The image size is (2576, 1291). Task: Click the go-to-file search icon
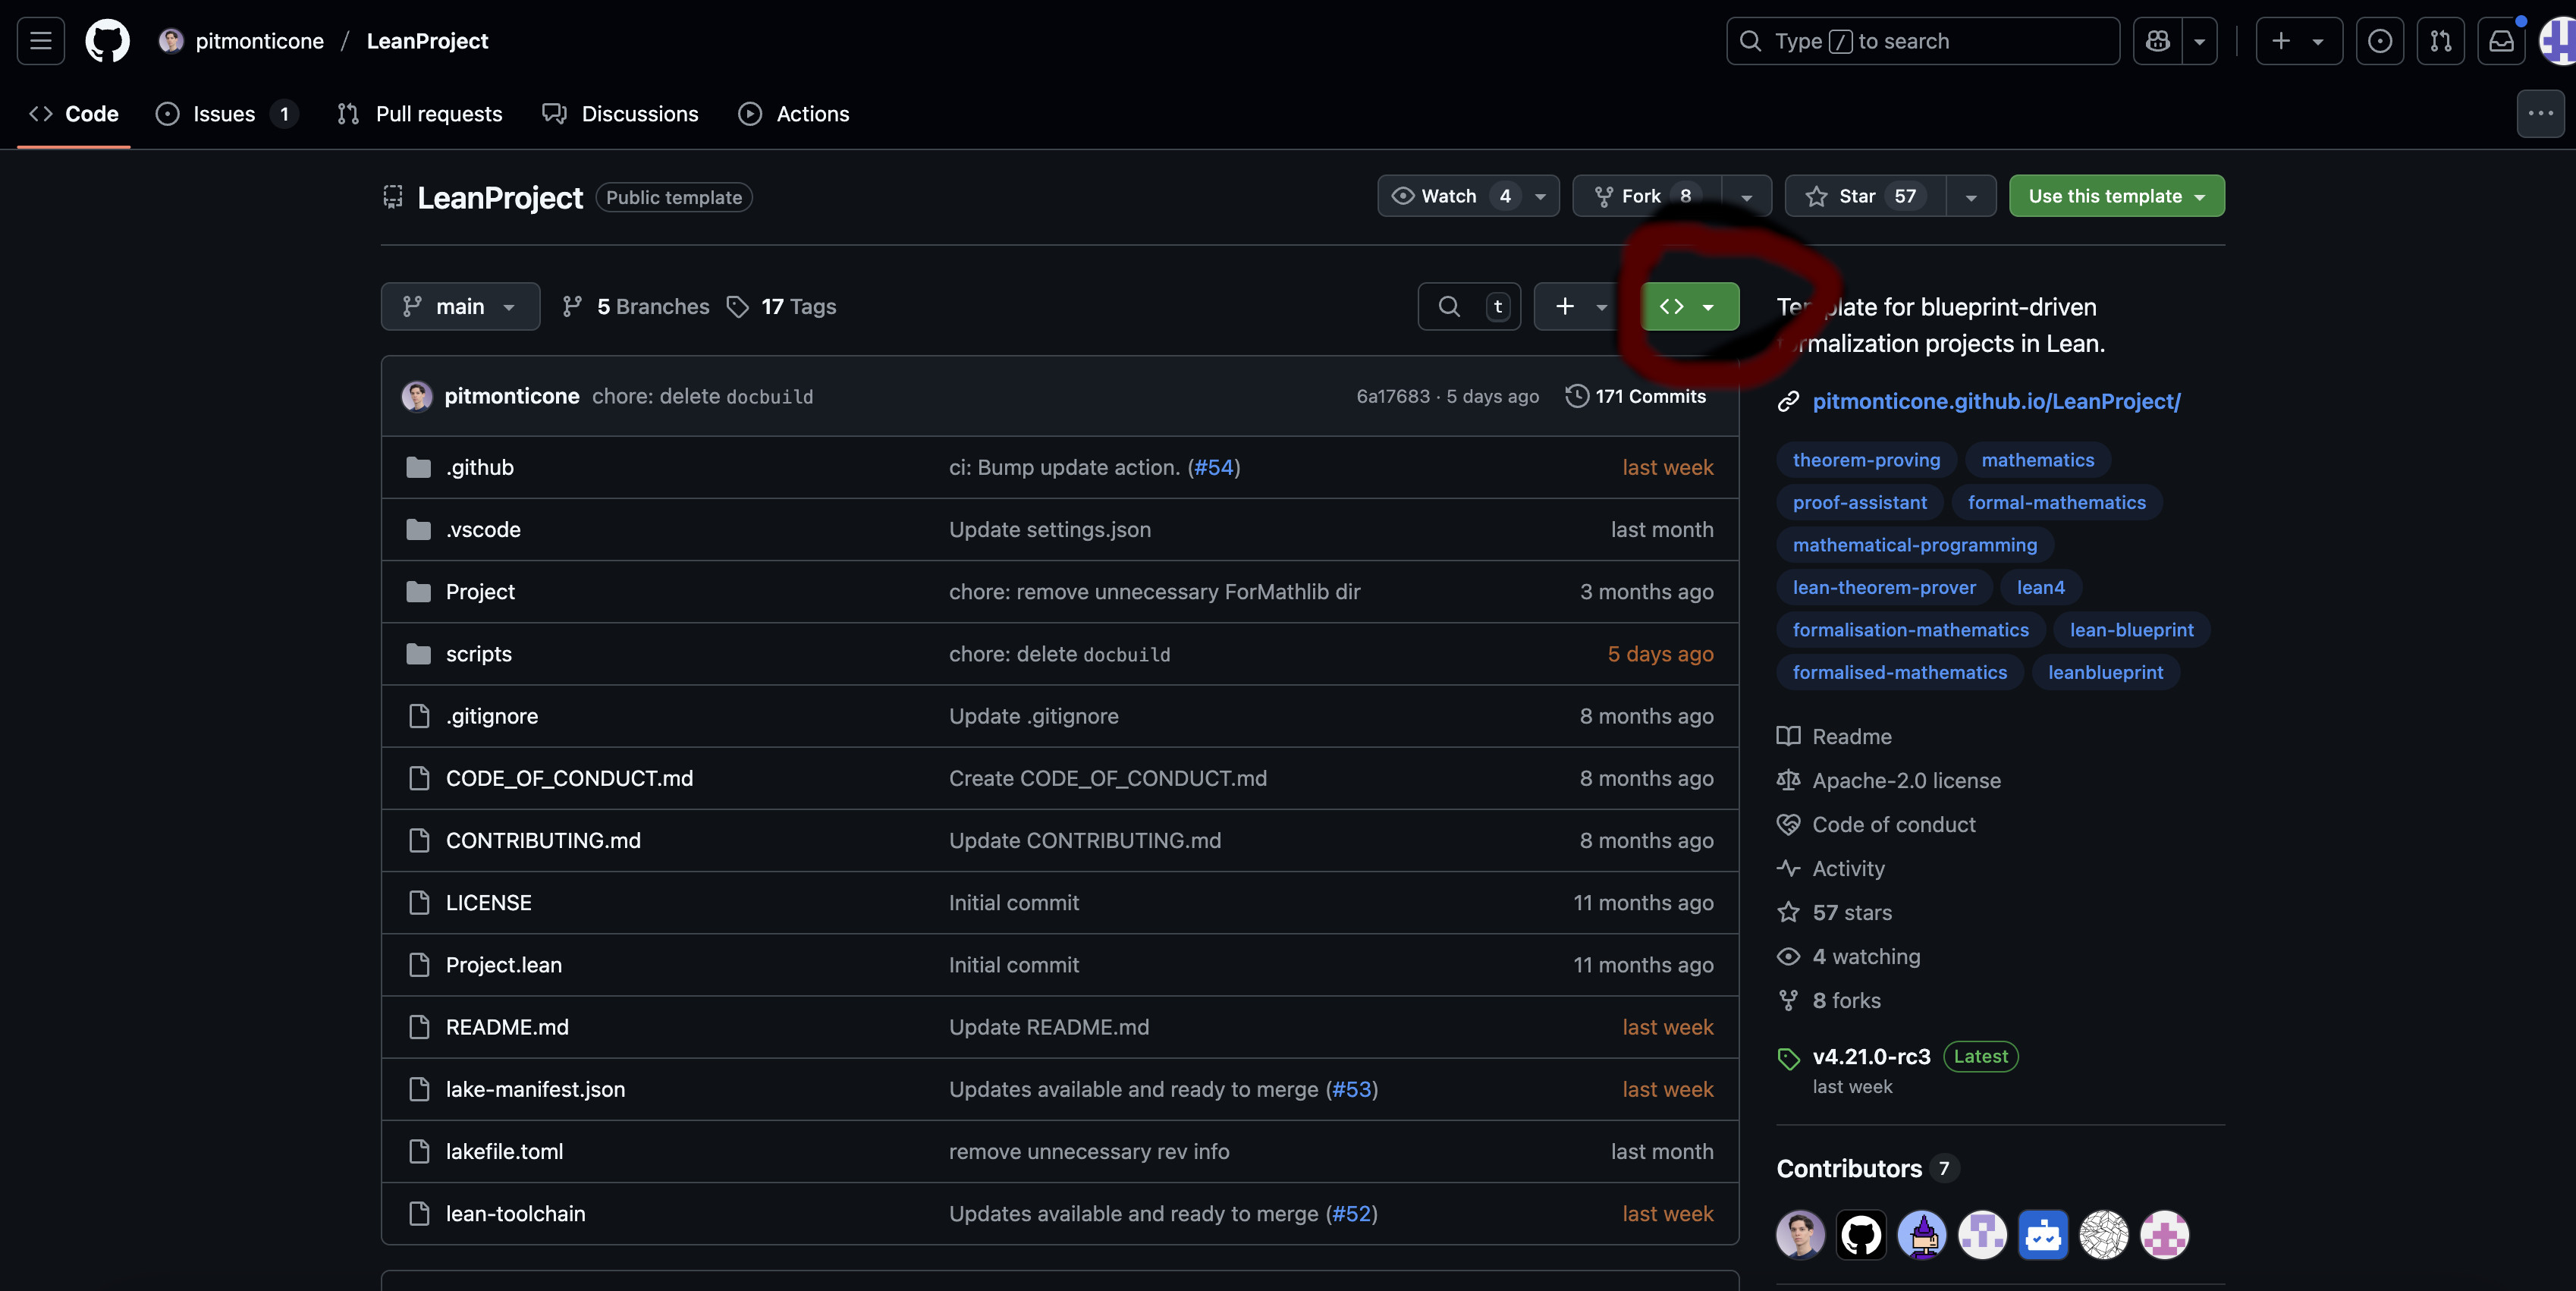(1449, 306)
